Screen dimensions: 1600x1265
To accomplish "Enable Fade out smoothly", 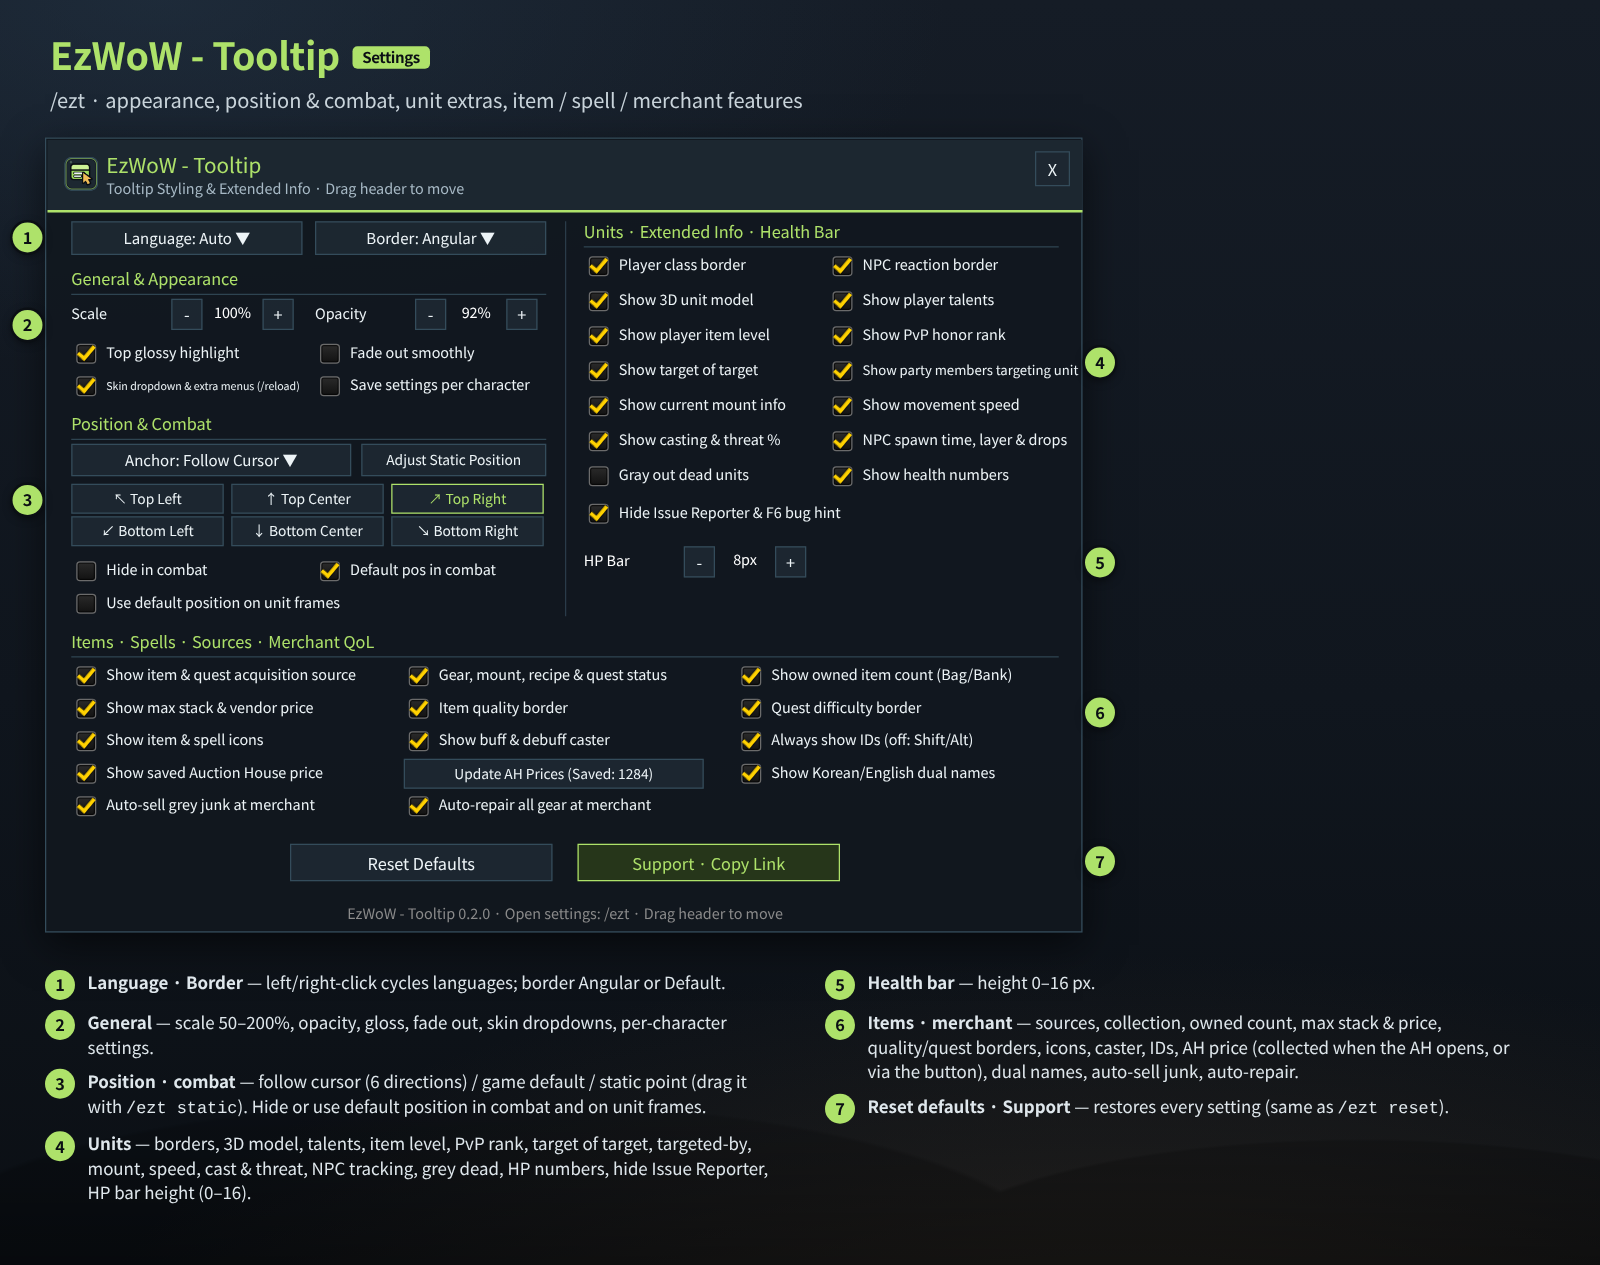I will point(330,353).
